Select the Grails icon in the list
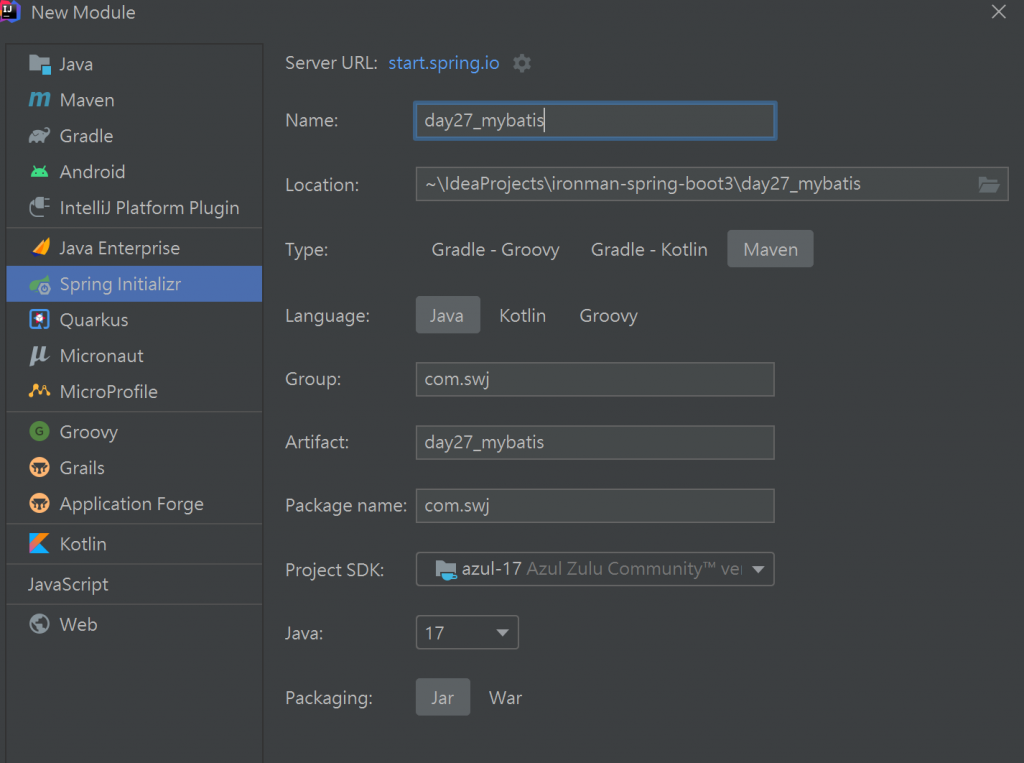Viewport: 1024px width, 763px height. pos(40,468)
